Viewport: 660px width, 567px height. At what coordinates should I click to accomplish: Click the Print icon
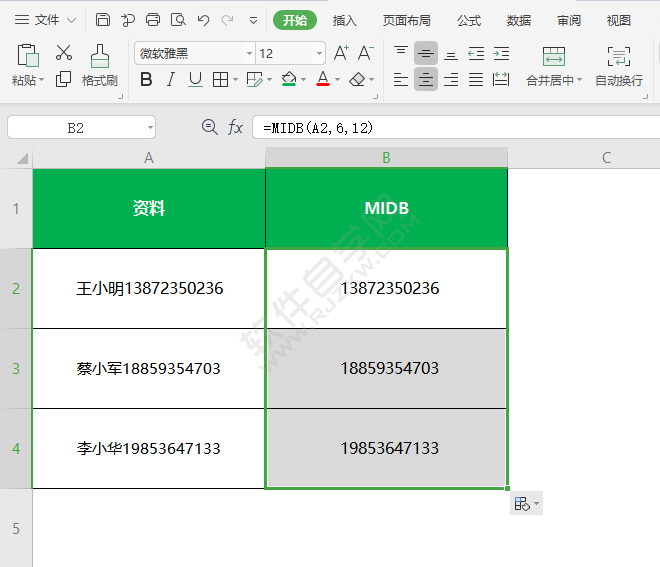pyautogui.click(x=153, y=20)
